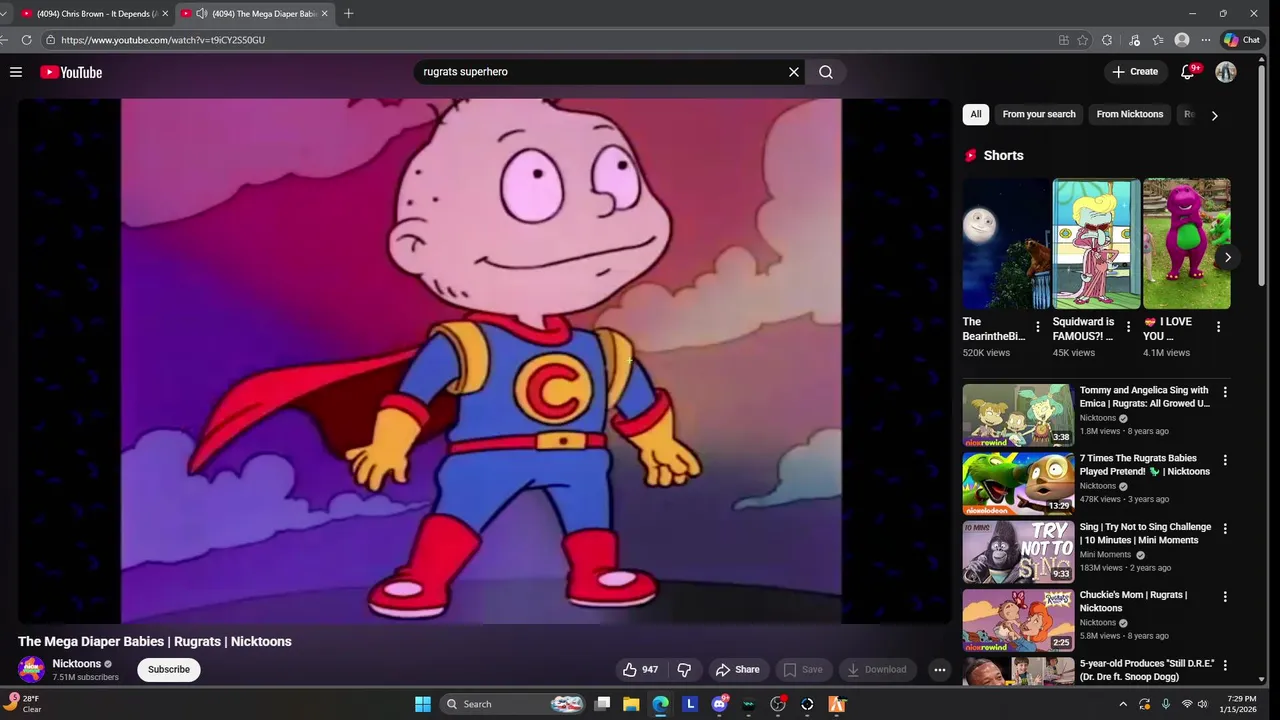Open Copilot Chat sidebar
The width and height of the screenshot is (1280, 720).
click(x=1243, y=40)
